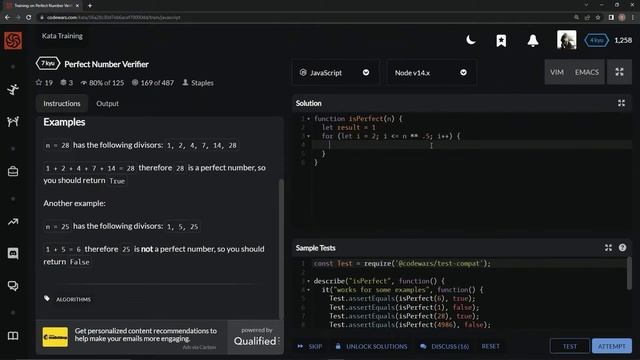Switch to the Instructions tab
Image resolution: width=640 pixels, height=360 pixels.
coord(62,103)
